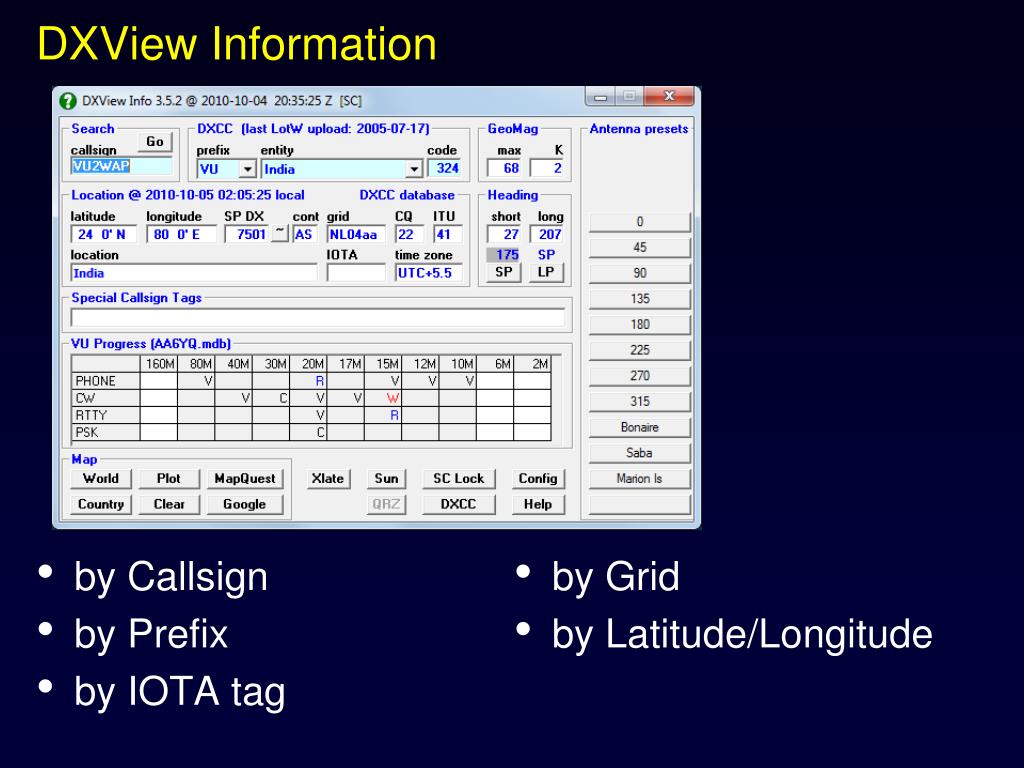1024x768 pixels.
Task: Click the highlighted 175 heading value
Action: pyautogui.click(x=504, y=255)
